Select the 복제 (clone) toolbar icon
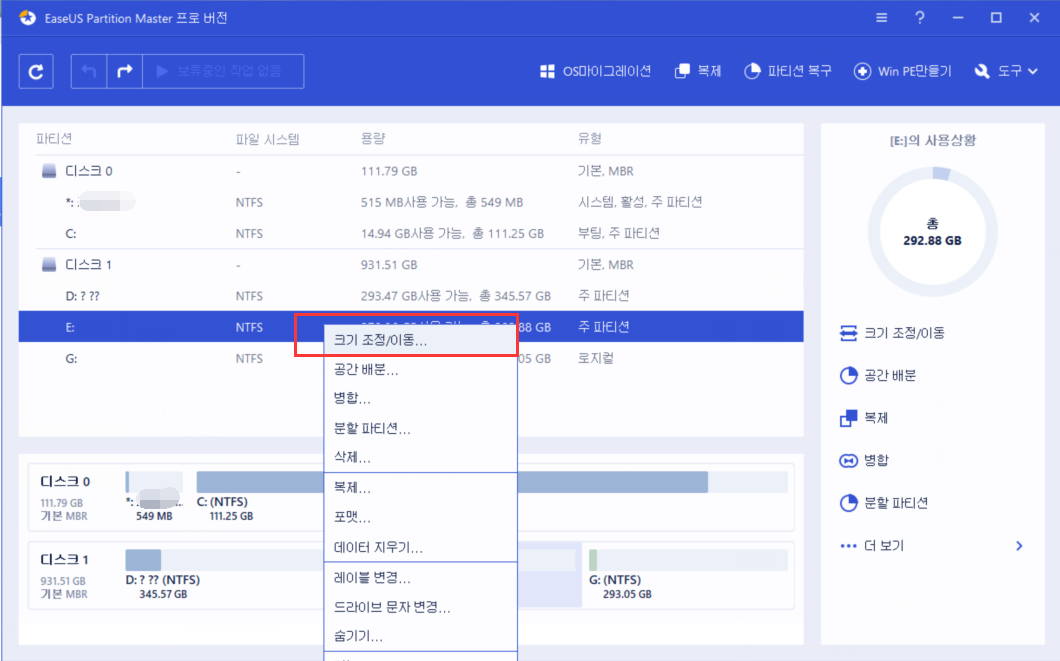1060x661 pixels. point(698,71)
